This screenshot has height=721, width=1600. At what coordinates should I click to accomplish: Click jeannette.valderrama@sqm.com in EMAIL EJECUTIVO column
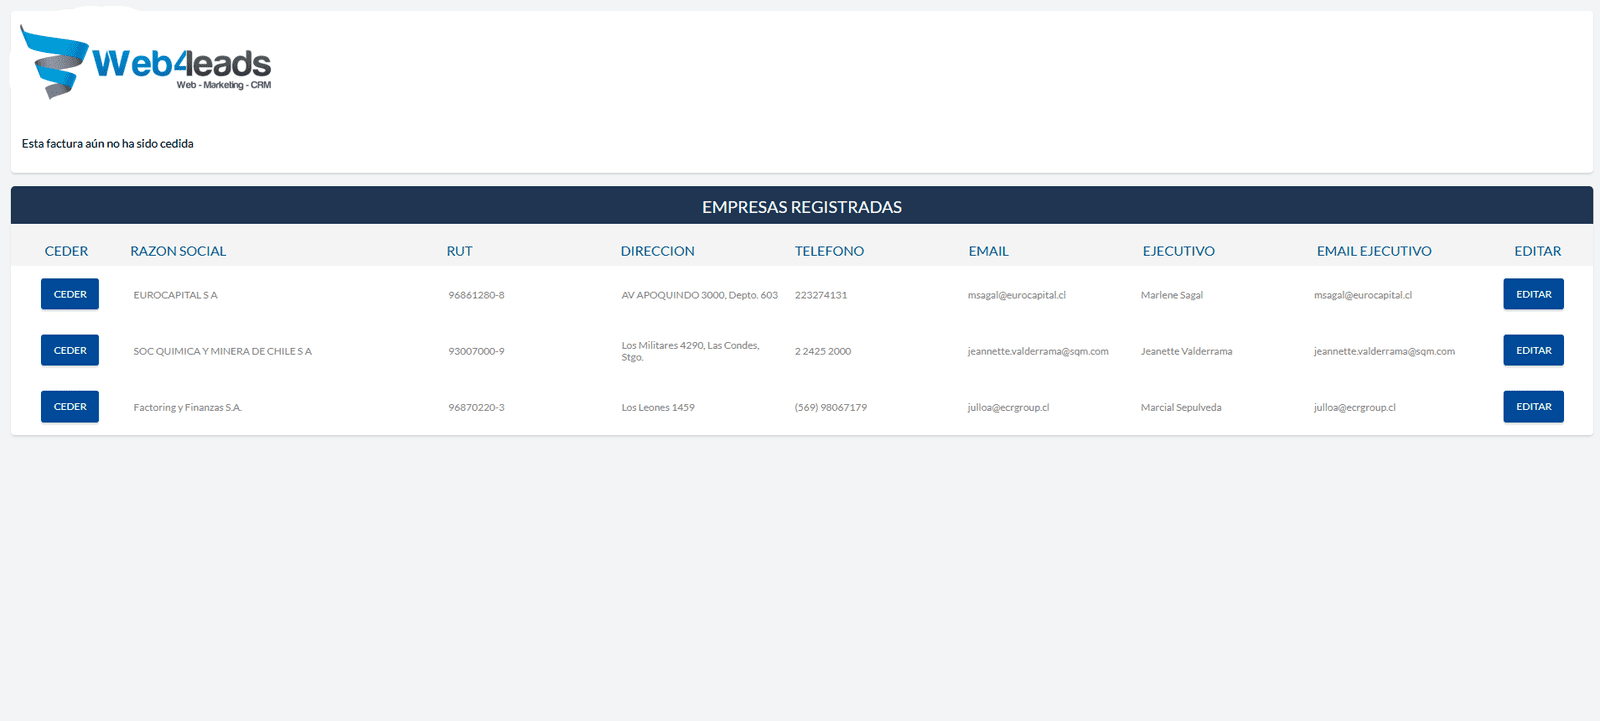click(1384, 351)
